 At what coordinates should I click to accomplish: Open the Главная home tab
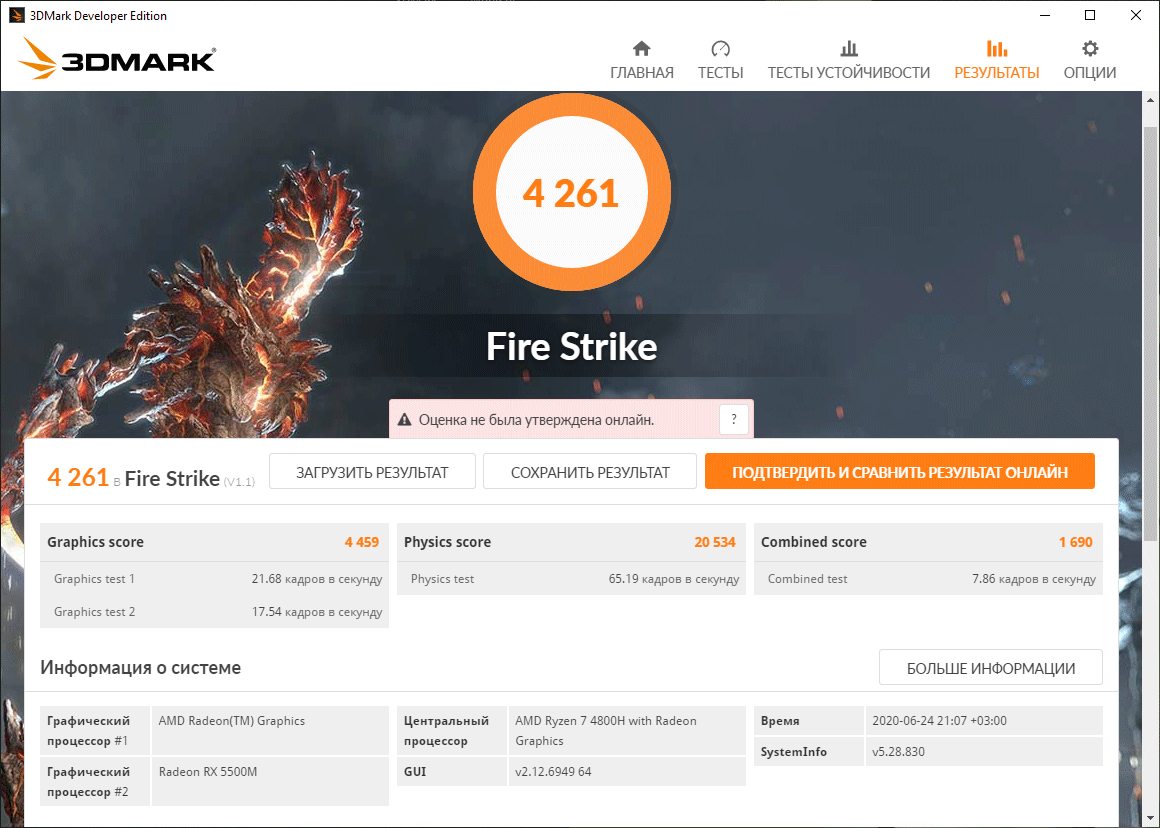pyautogui.click(x=641, y=60)
